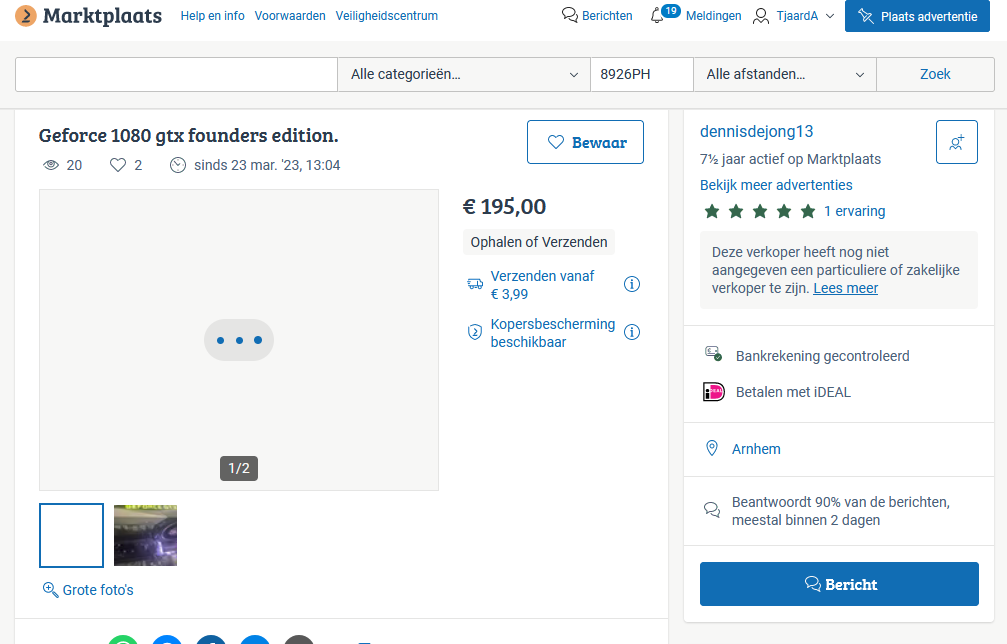Click the text Betalen met iDEAL
This screenshot has height=644, width=1007.
click(x=793, y=392)
